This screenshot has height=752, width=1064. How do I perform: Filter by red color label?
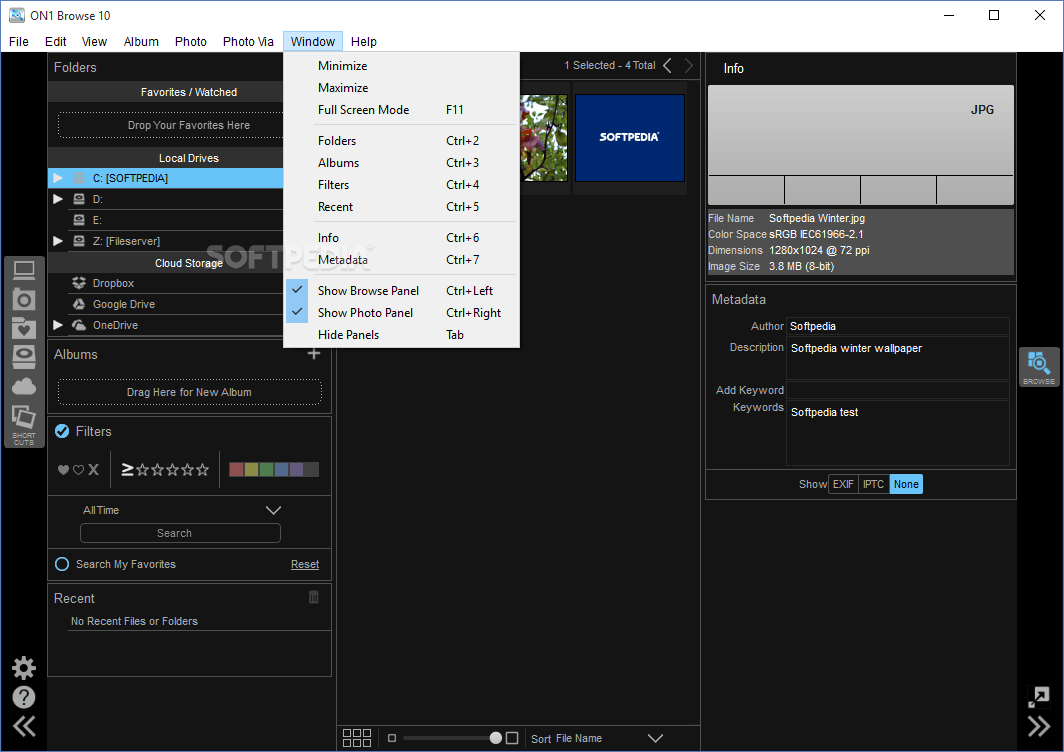(236, 469)
